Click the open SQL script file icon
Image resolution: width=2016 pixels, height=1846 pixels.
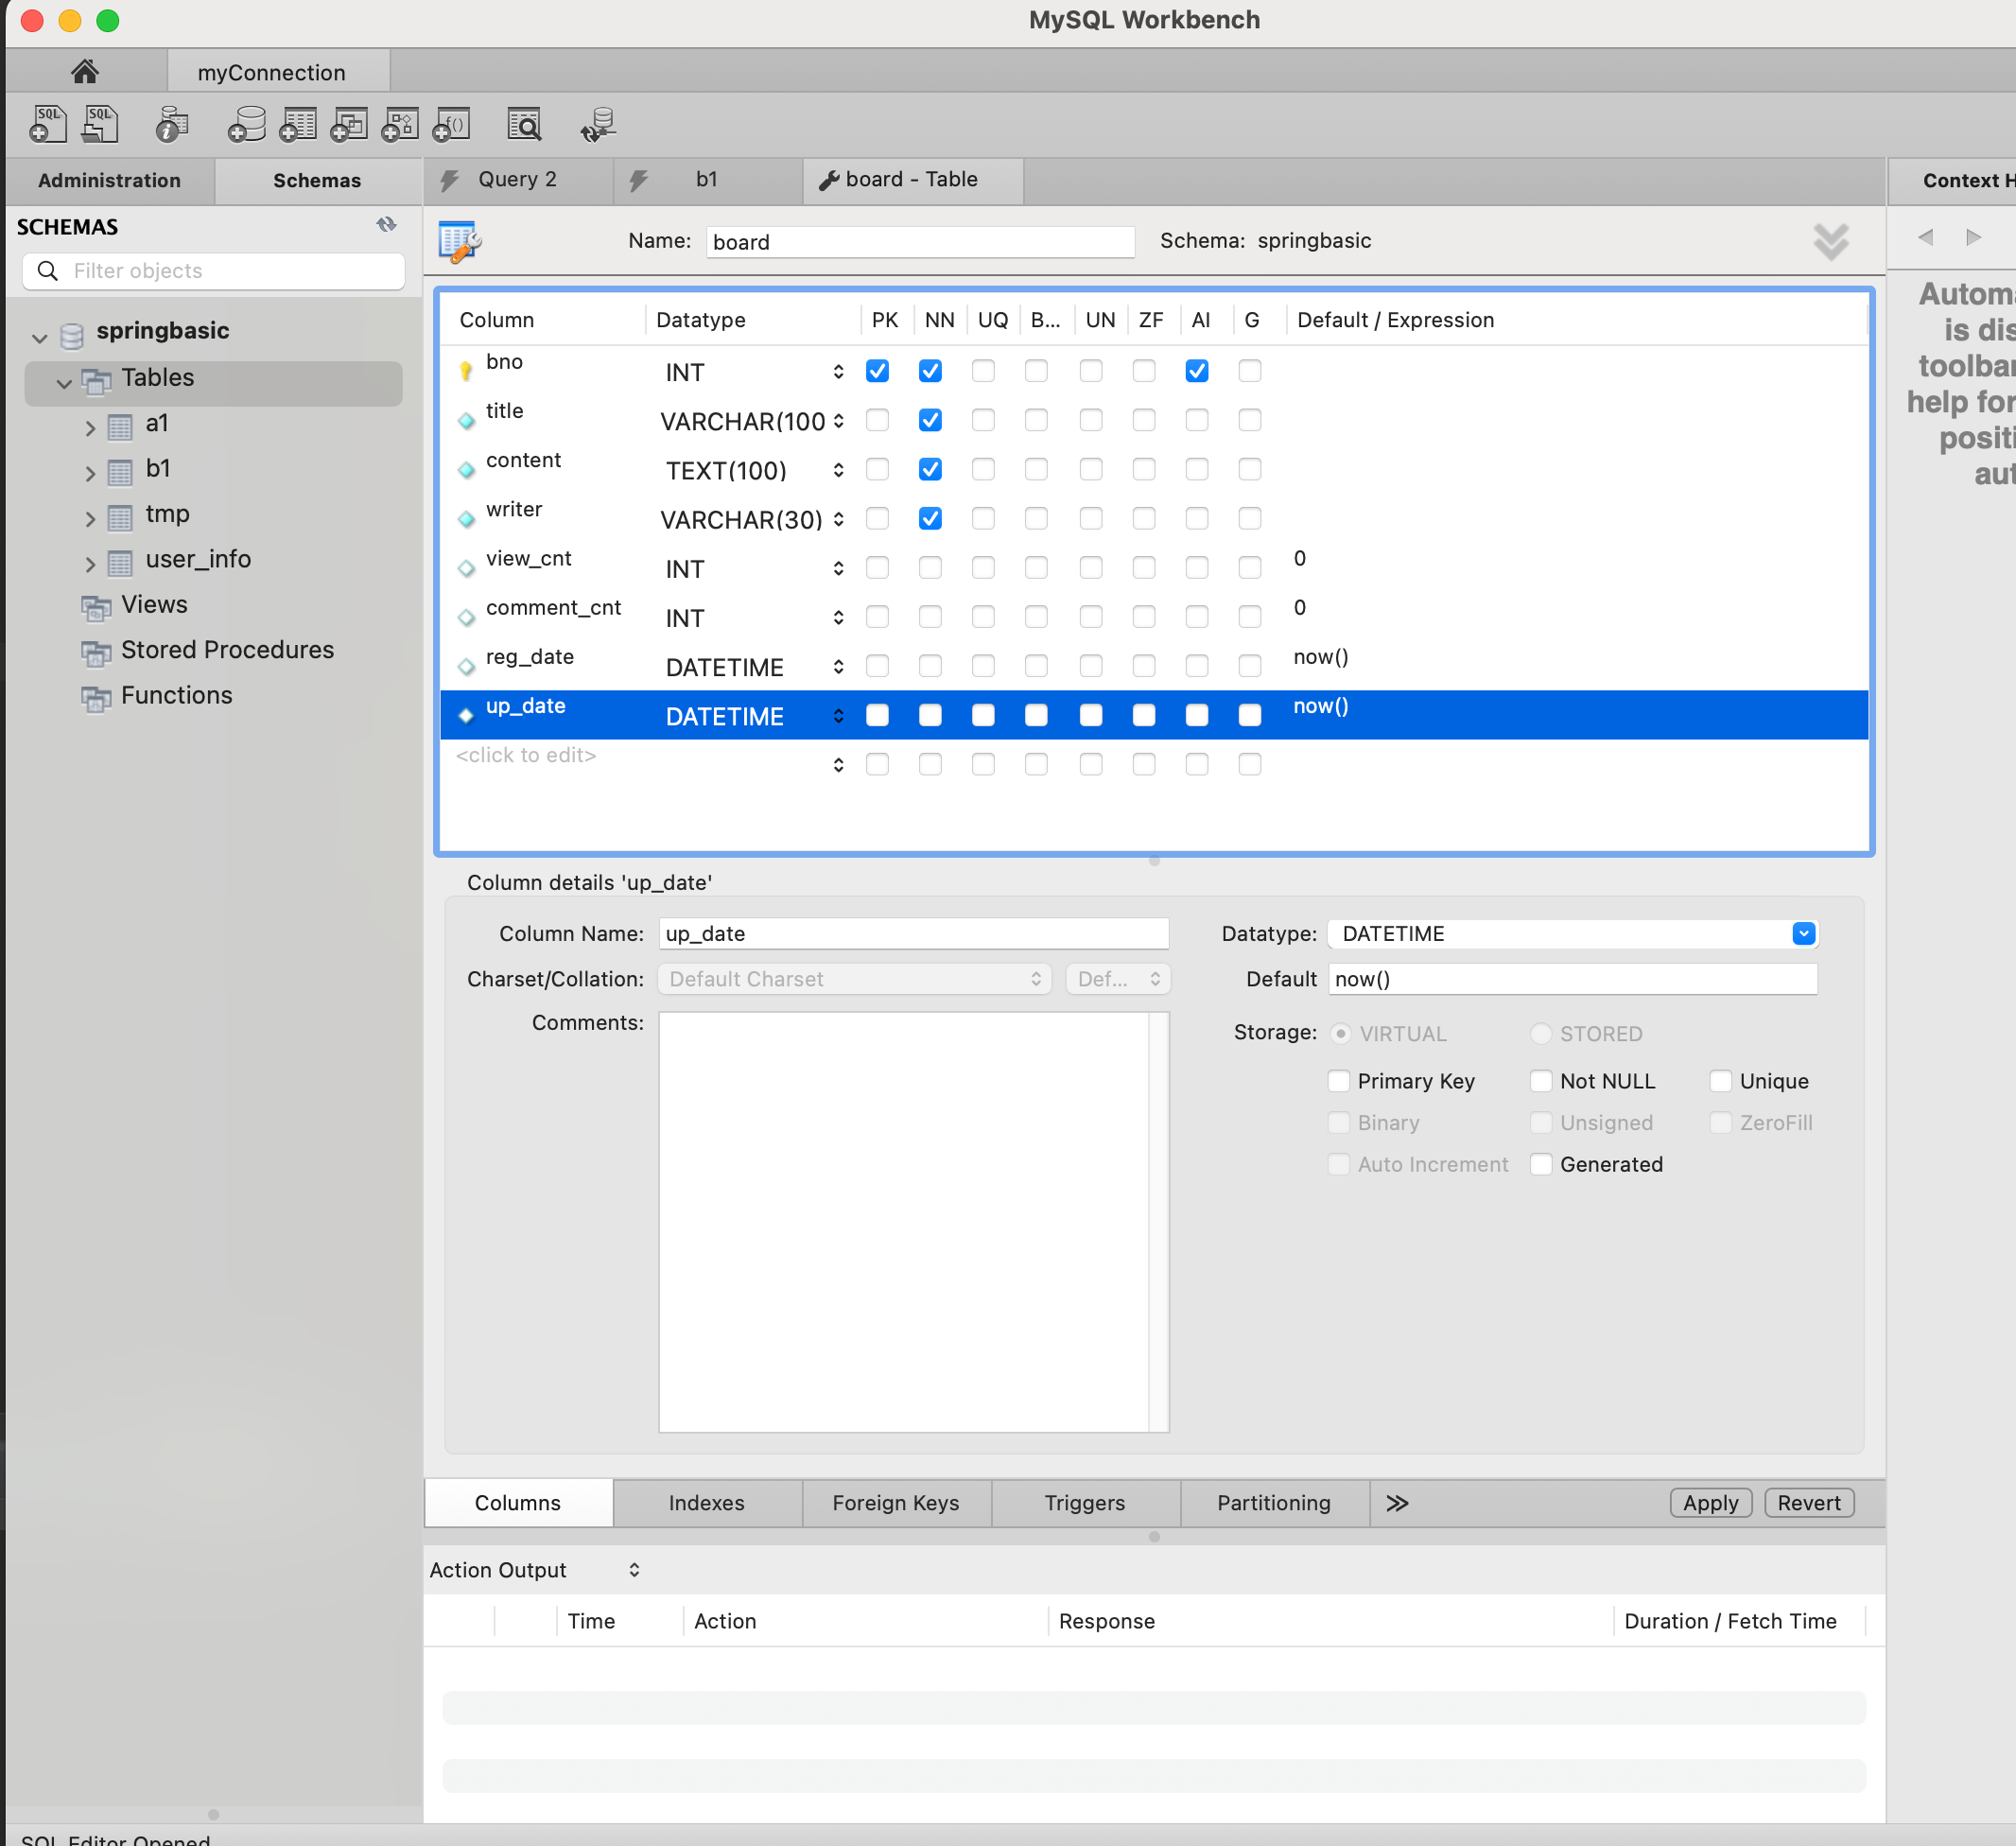pos(100,125)
